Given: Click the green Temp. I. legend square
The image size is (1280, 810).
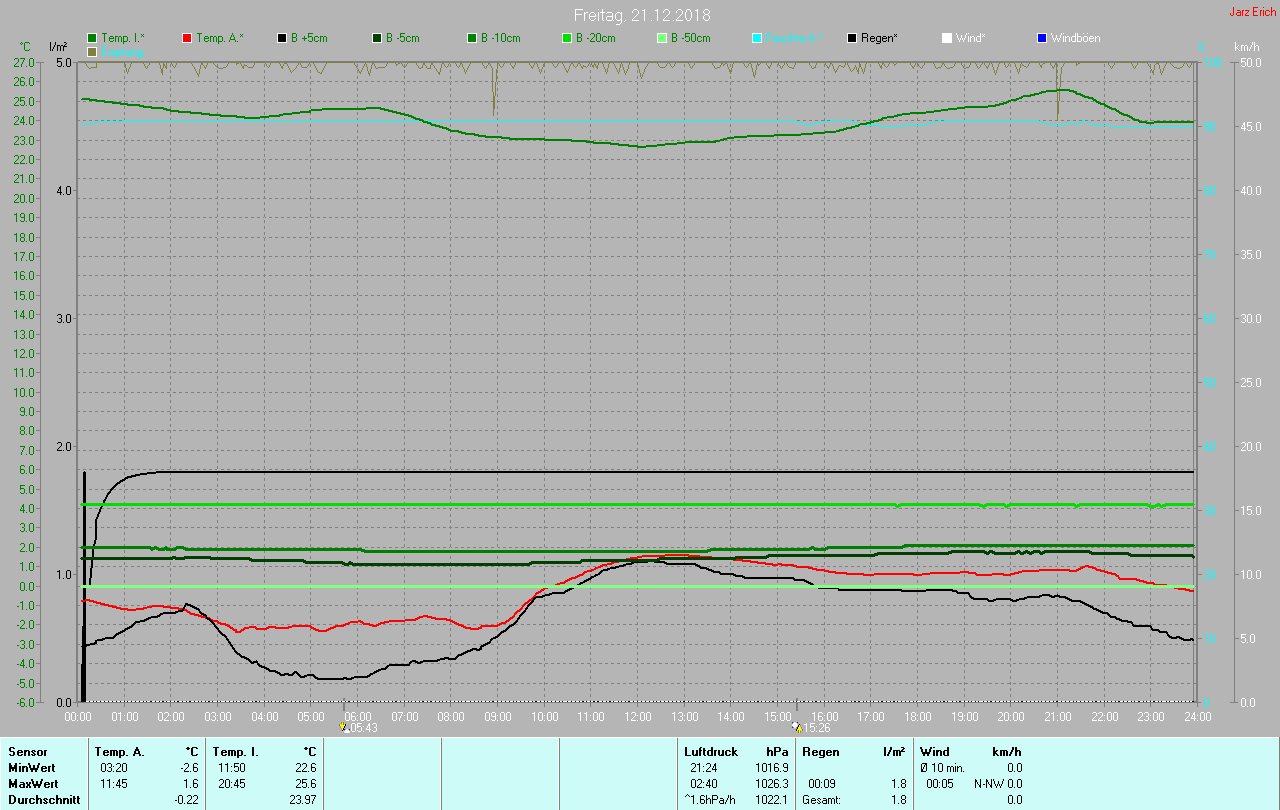Looking at the screenshot, I should coord(93,38).
